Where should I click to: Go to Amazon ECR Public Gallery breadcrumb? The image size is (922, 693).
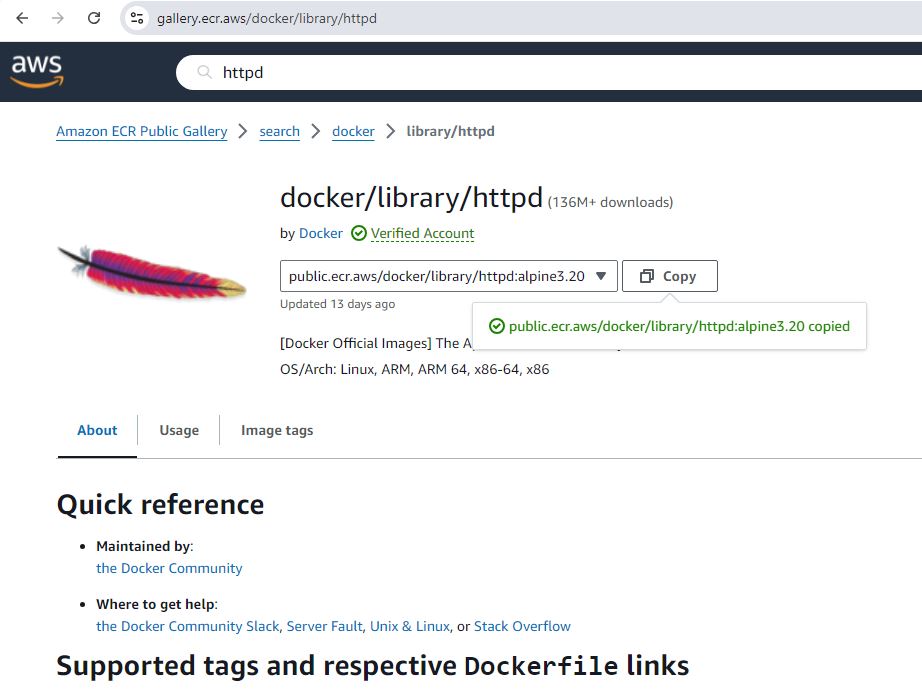(142, 131)
